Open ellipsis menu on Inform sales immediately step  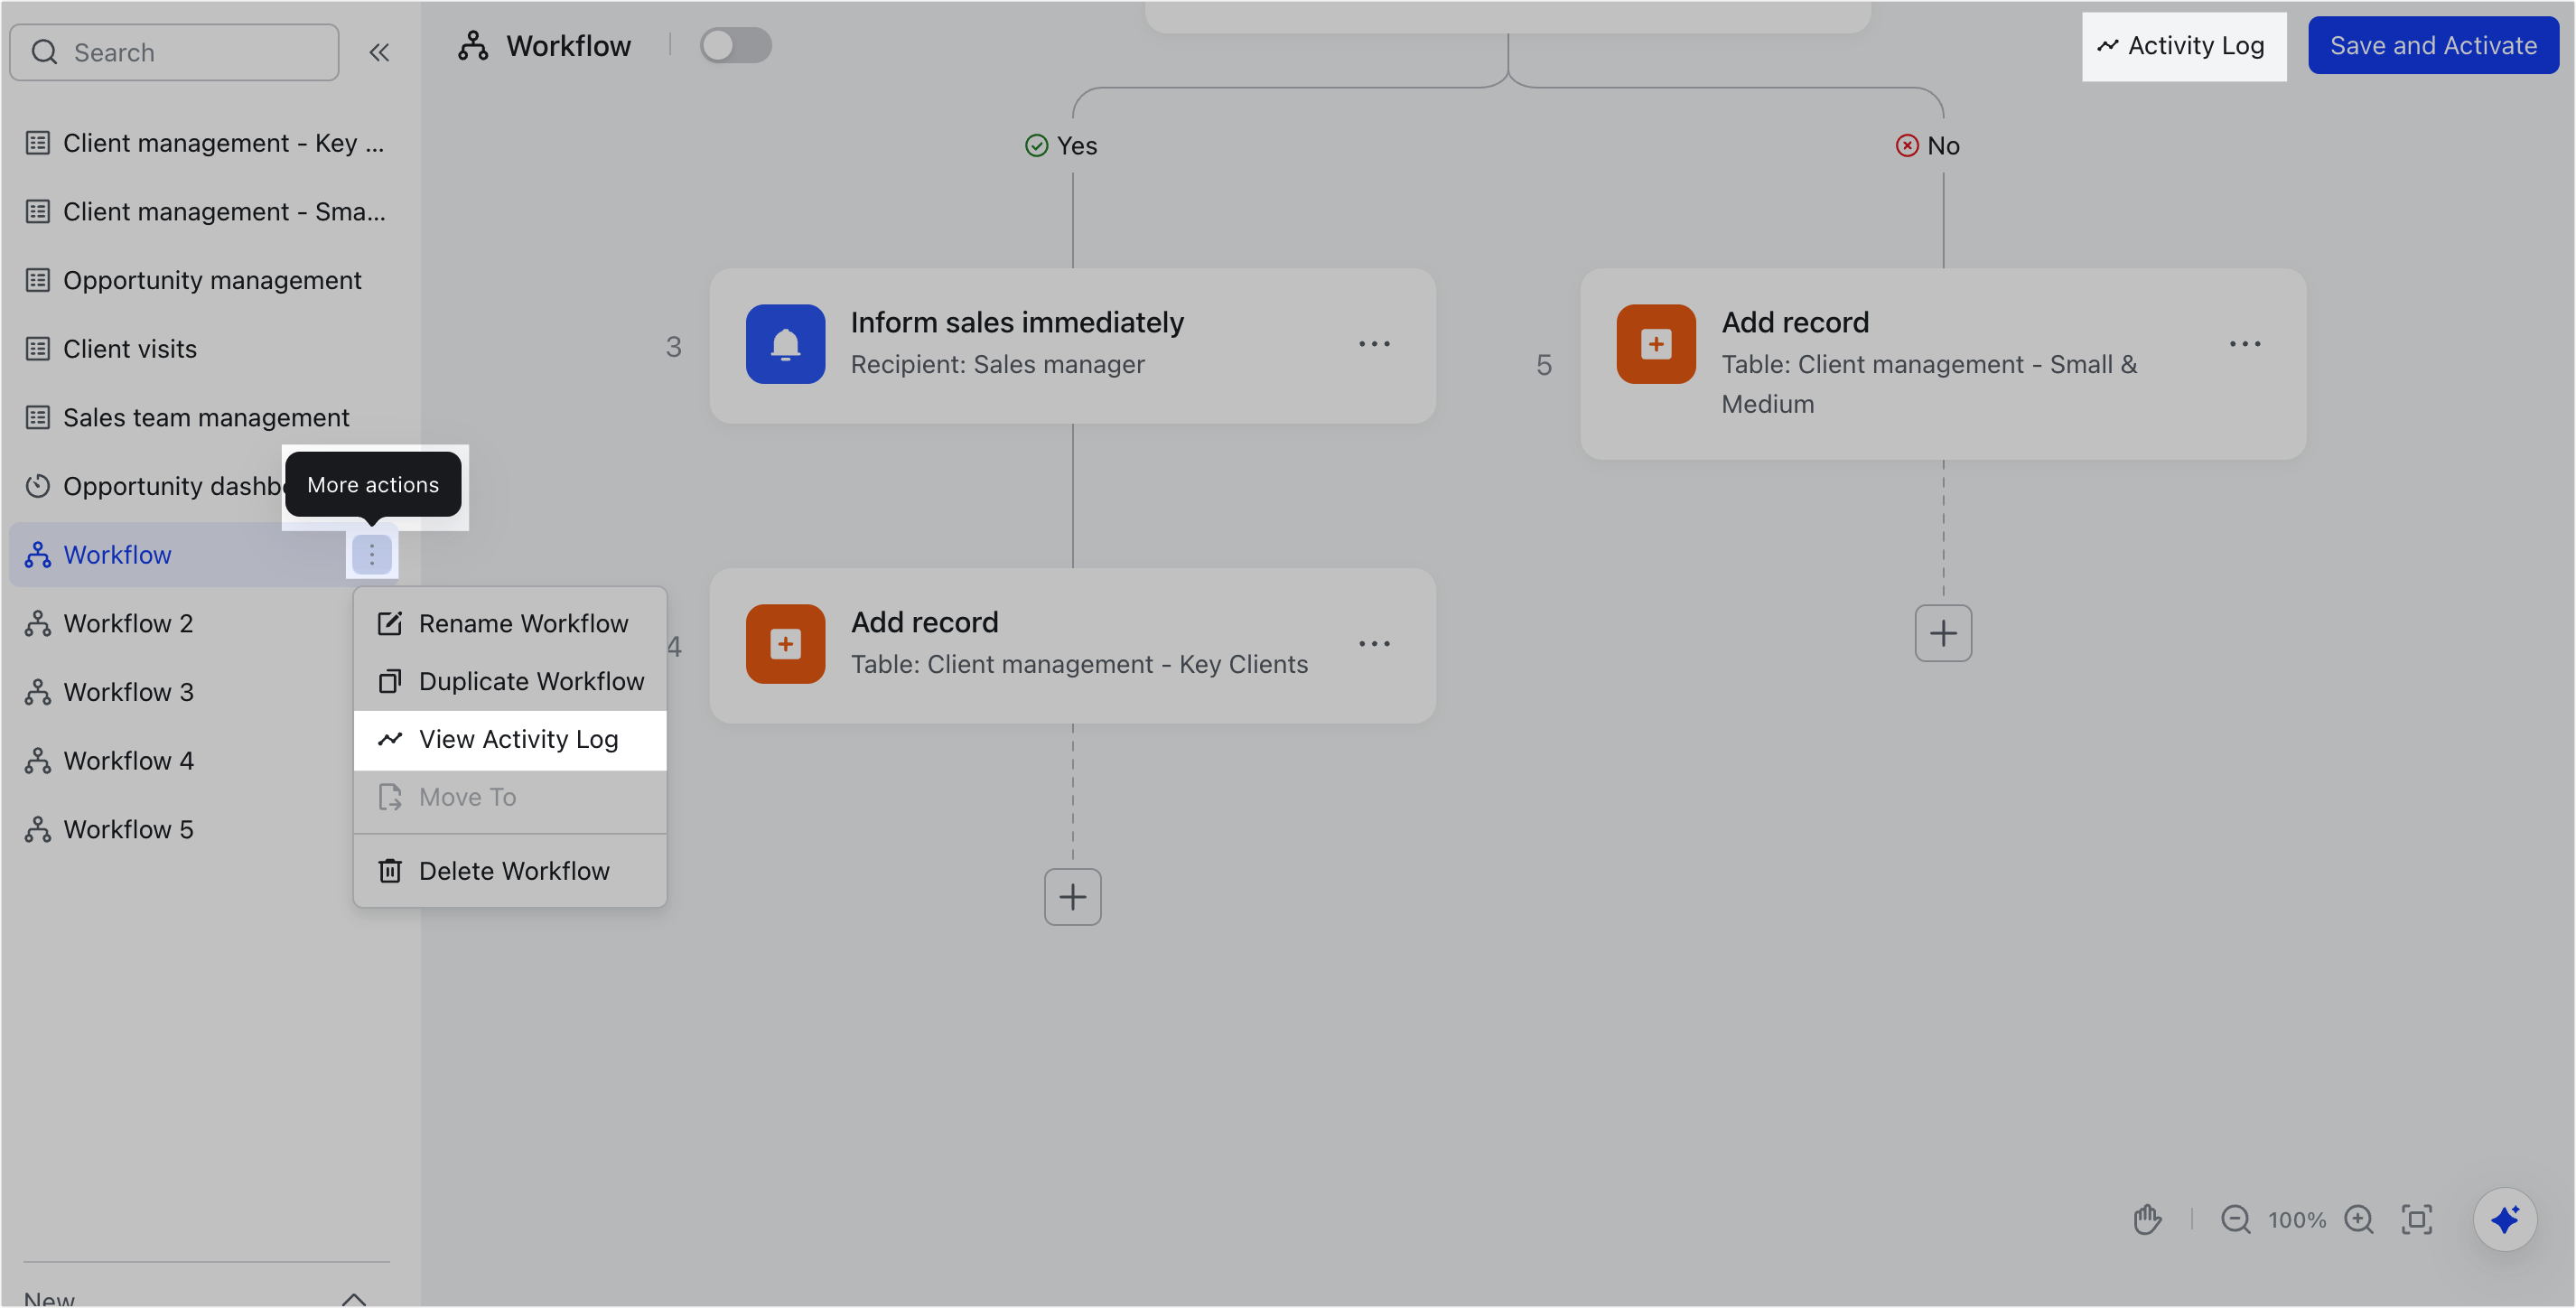coord(1374,344)
